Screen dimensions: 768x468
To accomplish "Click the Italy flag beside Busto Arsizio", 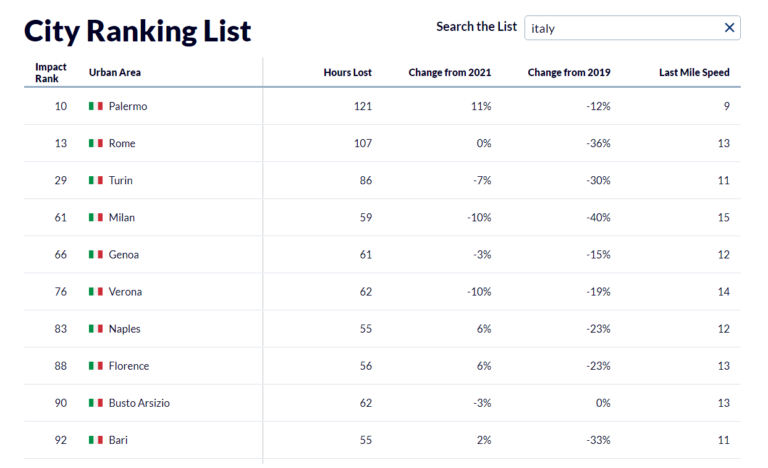I will coord(96,403).
